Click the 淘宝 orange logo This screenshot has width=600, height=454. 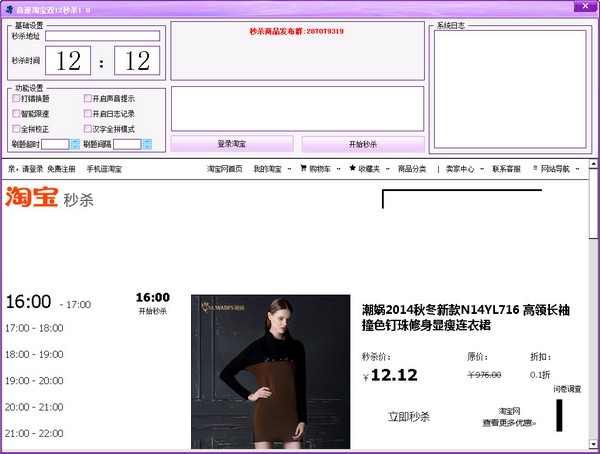pos(32,197)
